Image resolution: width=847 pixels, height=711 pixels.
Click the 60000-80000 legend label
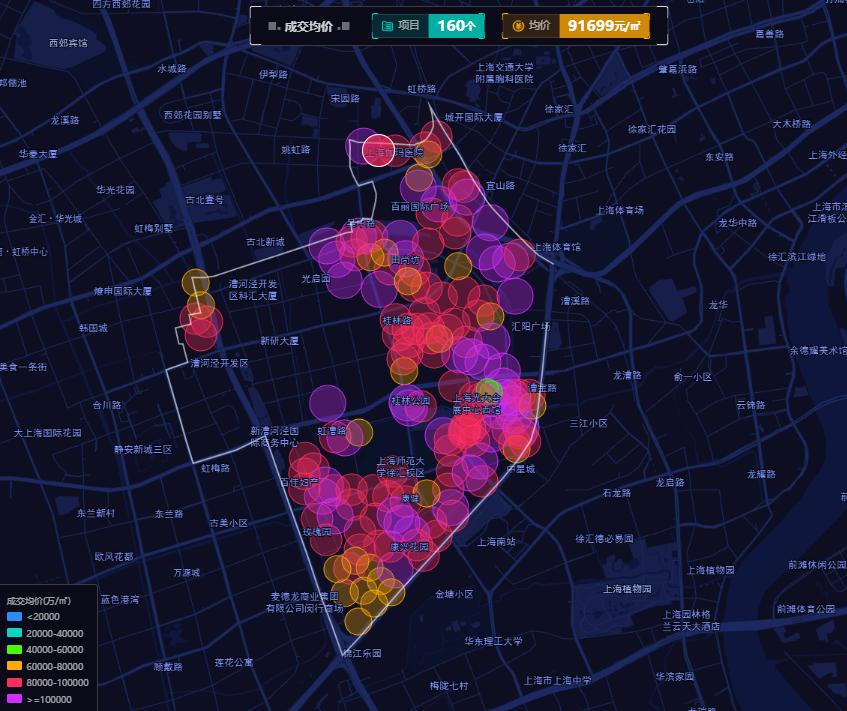pyautogui.click(x=55, y=666)
